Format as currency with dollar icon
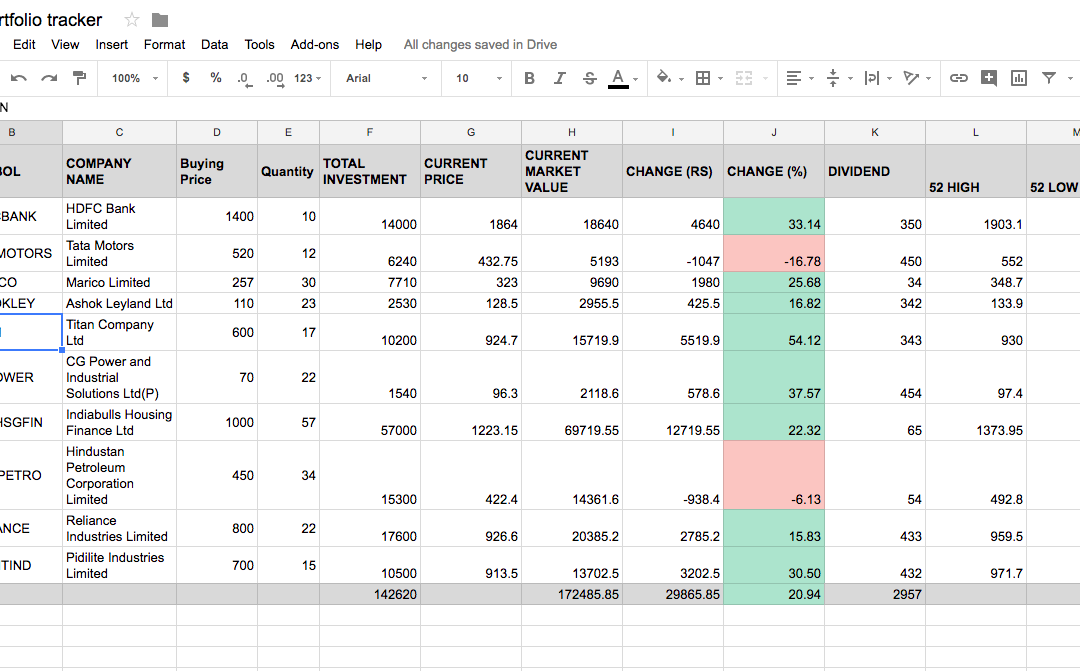Image resolution: width=1080 pixels, height=671 pixels. (186, 78)
